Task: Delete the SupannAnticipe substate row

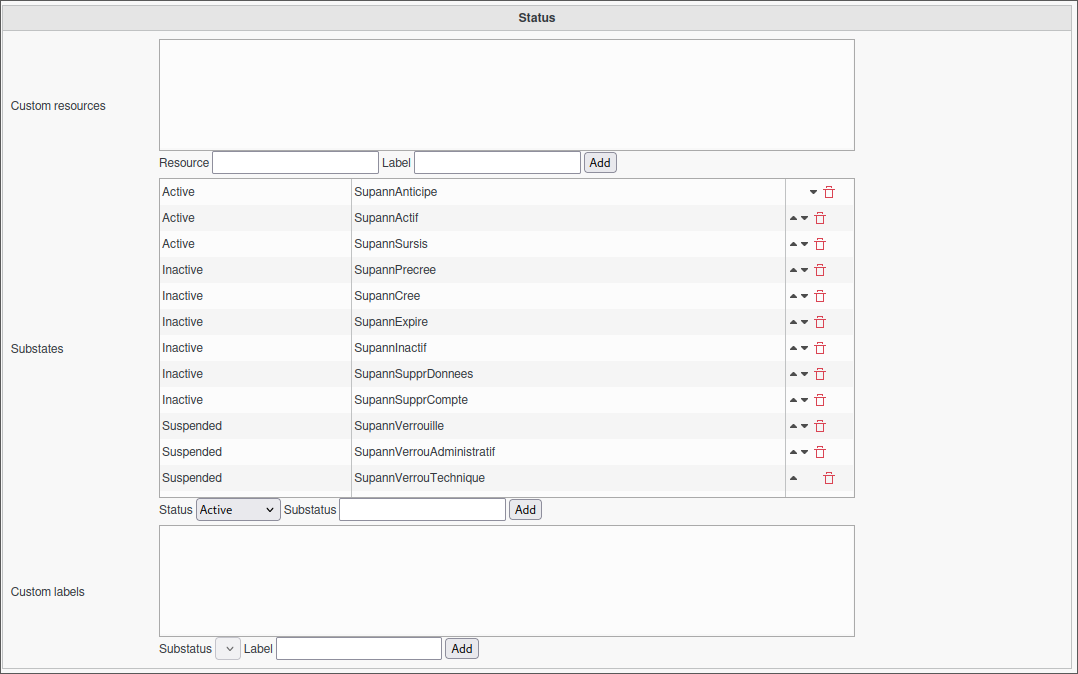Action: (x=828, y=192)
